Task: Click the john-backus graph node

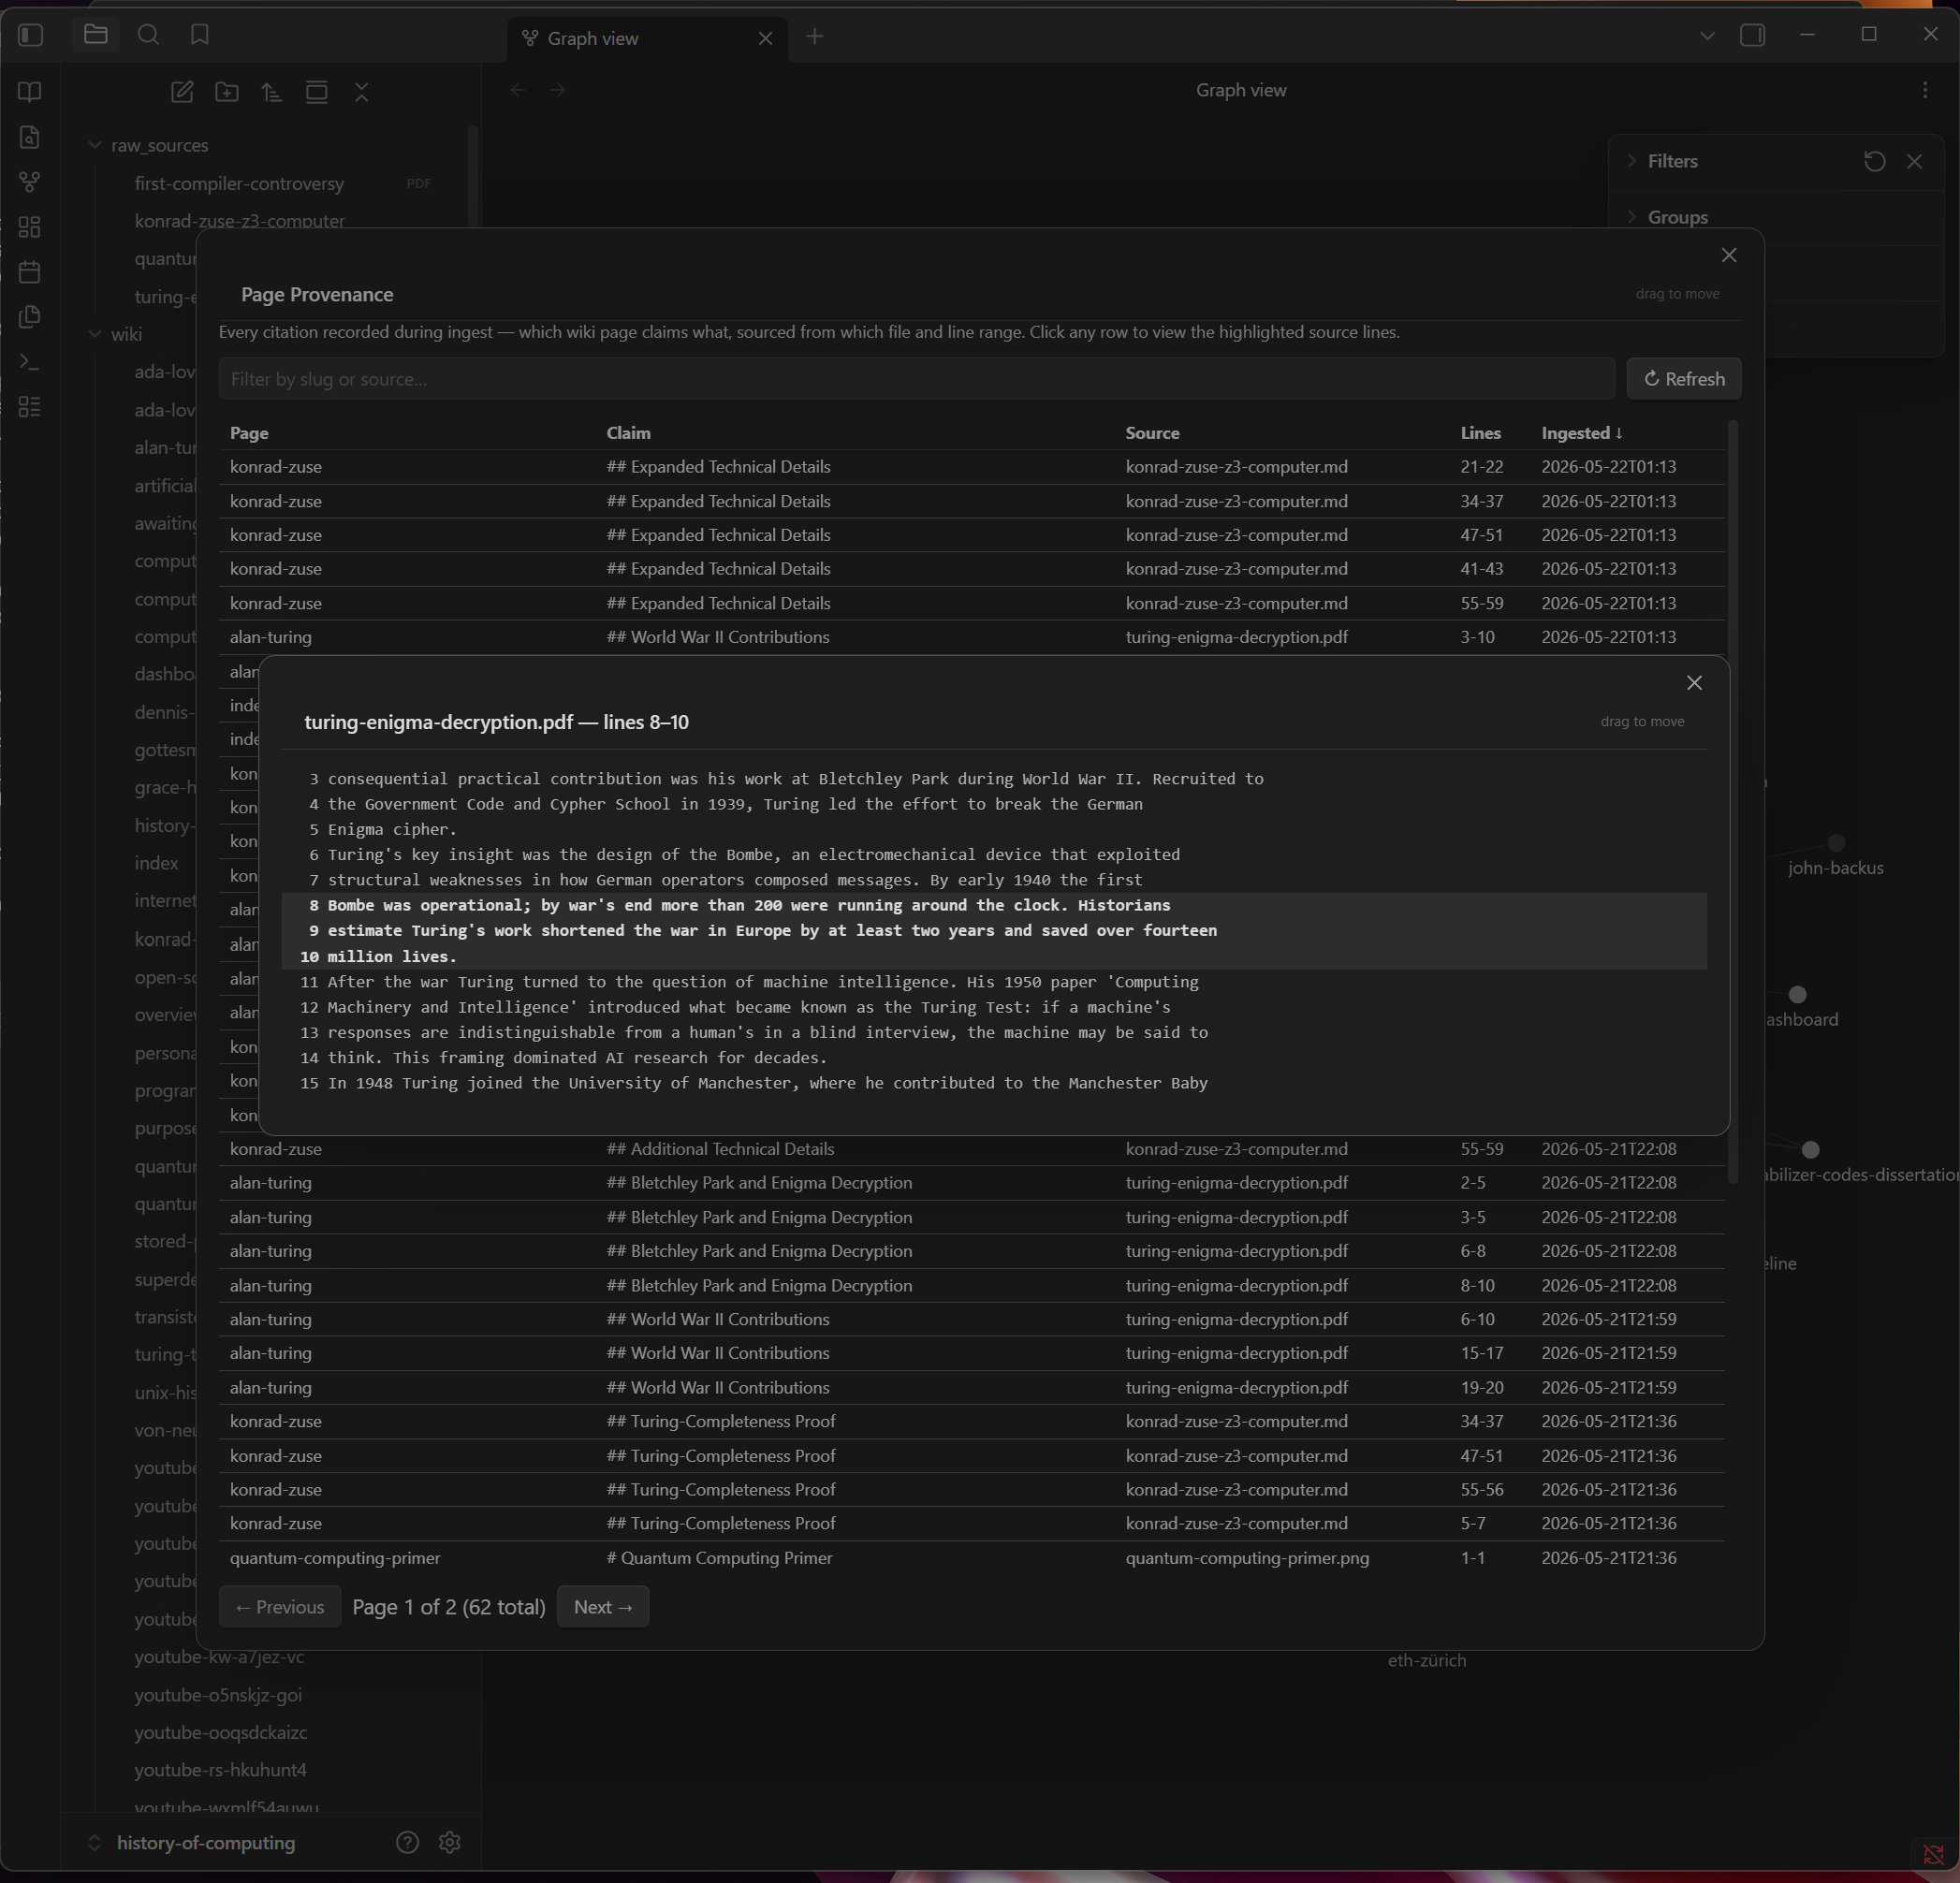Action: coord(1835,843)
